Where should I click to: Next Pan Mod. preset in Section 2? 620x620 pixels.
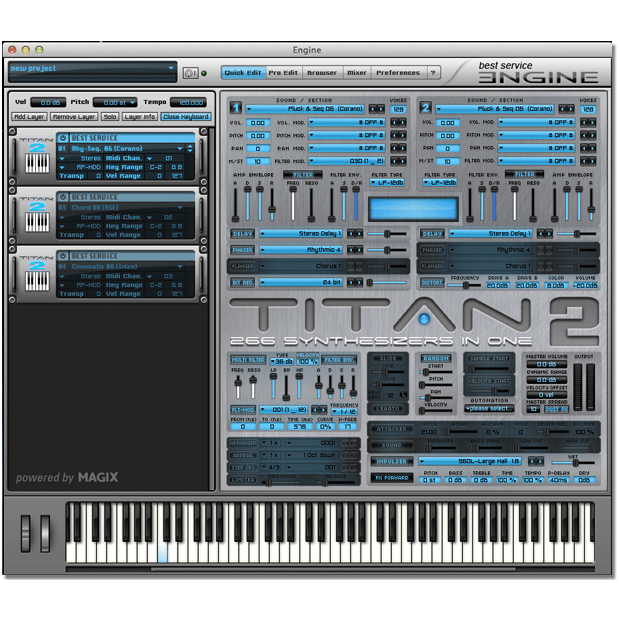pos(592,148)
